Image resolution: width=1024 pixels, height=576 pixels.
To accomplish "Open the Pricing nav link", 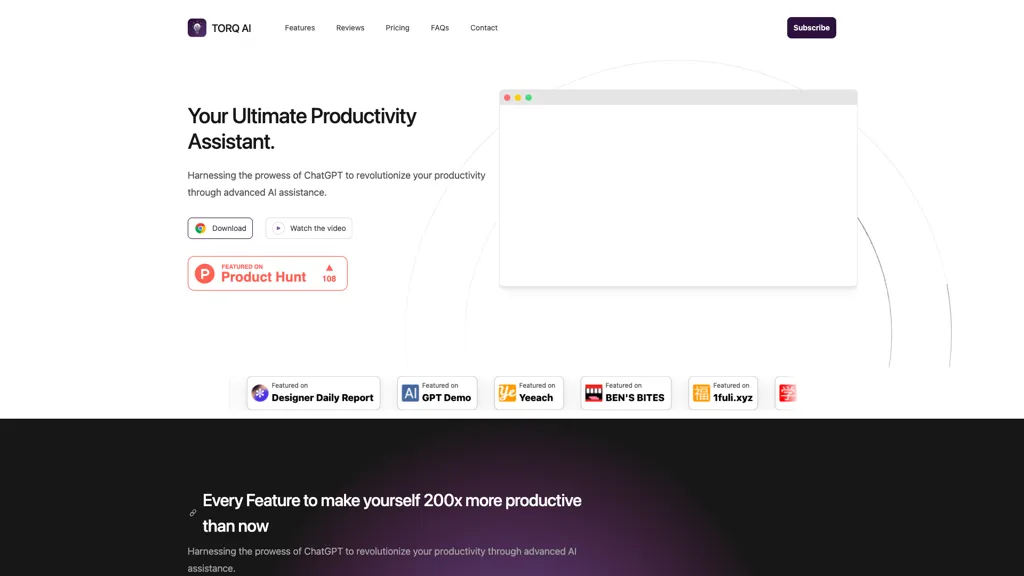I will coord(397,27).
